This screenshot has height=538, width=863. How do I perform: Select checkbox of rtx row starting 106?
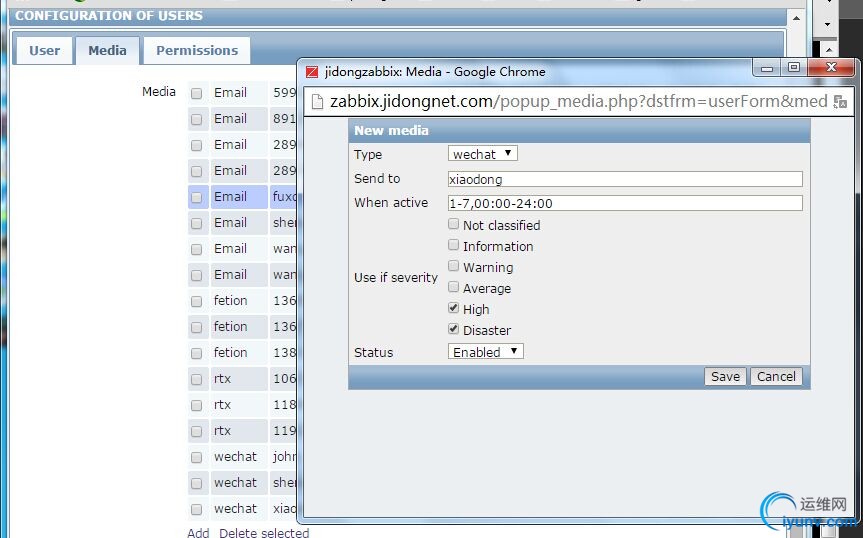tap(196, 380)
